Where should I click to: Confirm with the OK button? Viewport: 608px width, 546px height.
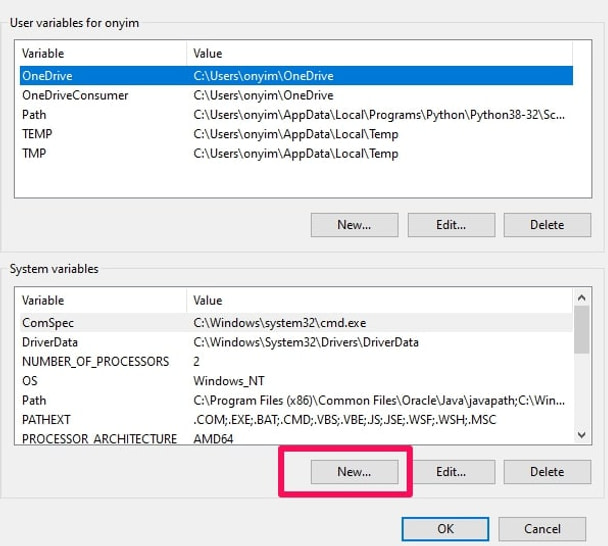[x=445, y=529]
